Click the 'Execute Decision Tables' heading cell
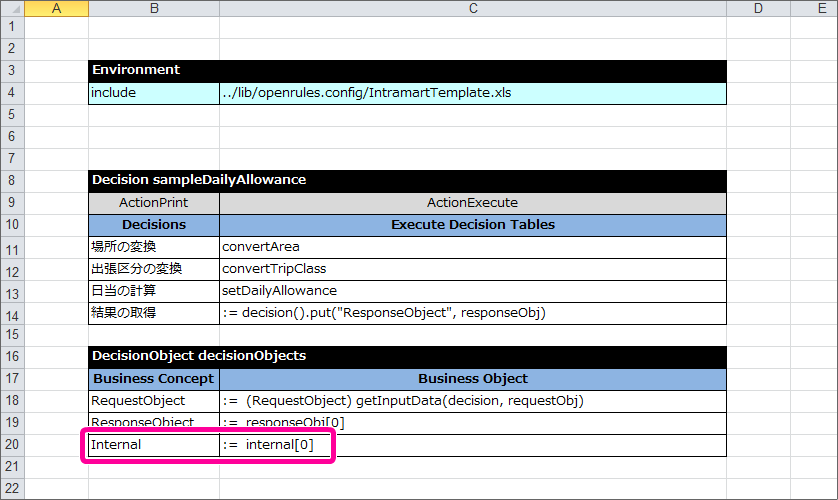The height and width of the screenshot is (500, 838). point(473,225)
